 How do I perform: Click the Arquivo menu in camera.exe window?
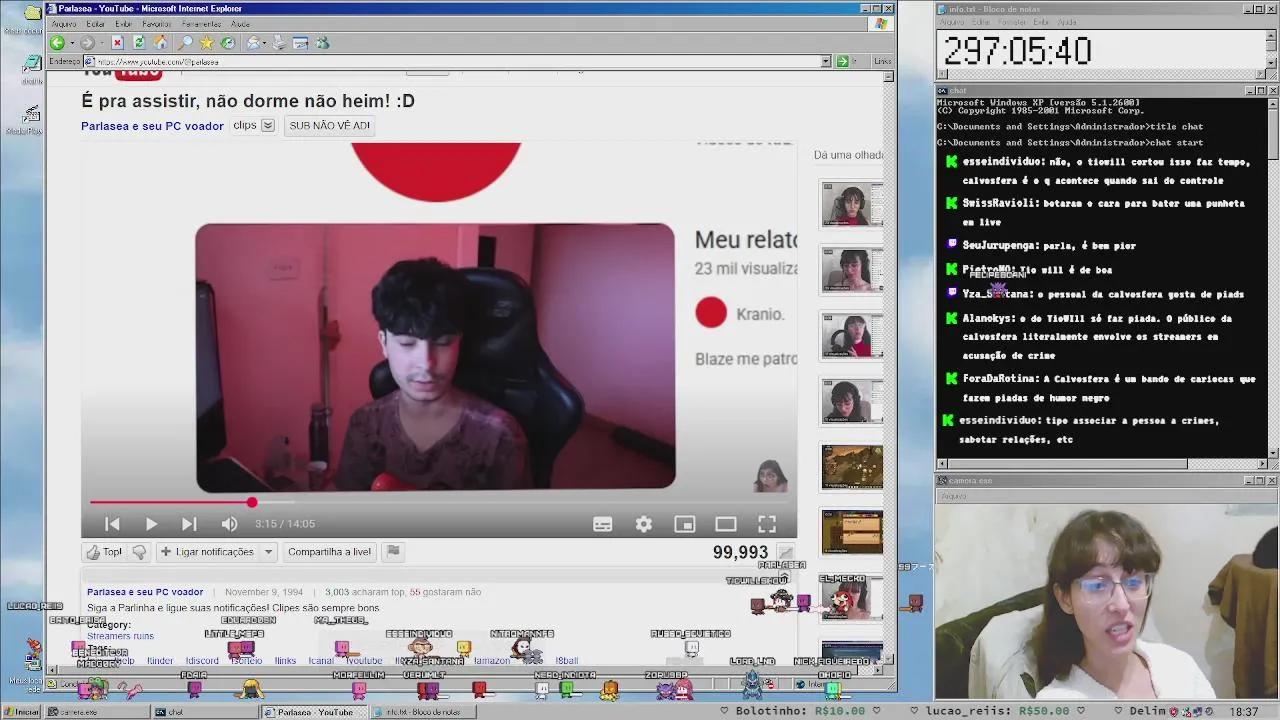coord(953,496)
